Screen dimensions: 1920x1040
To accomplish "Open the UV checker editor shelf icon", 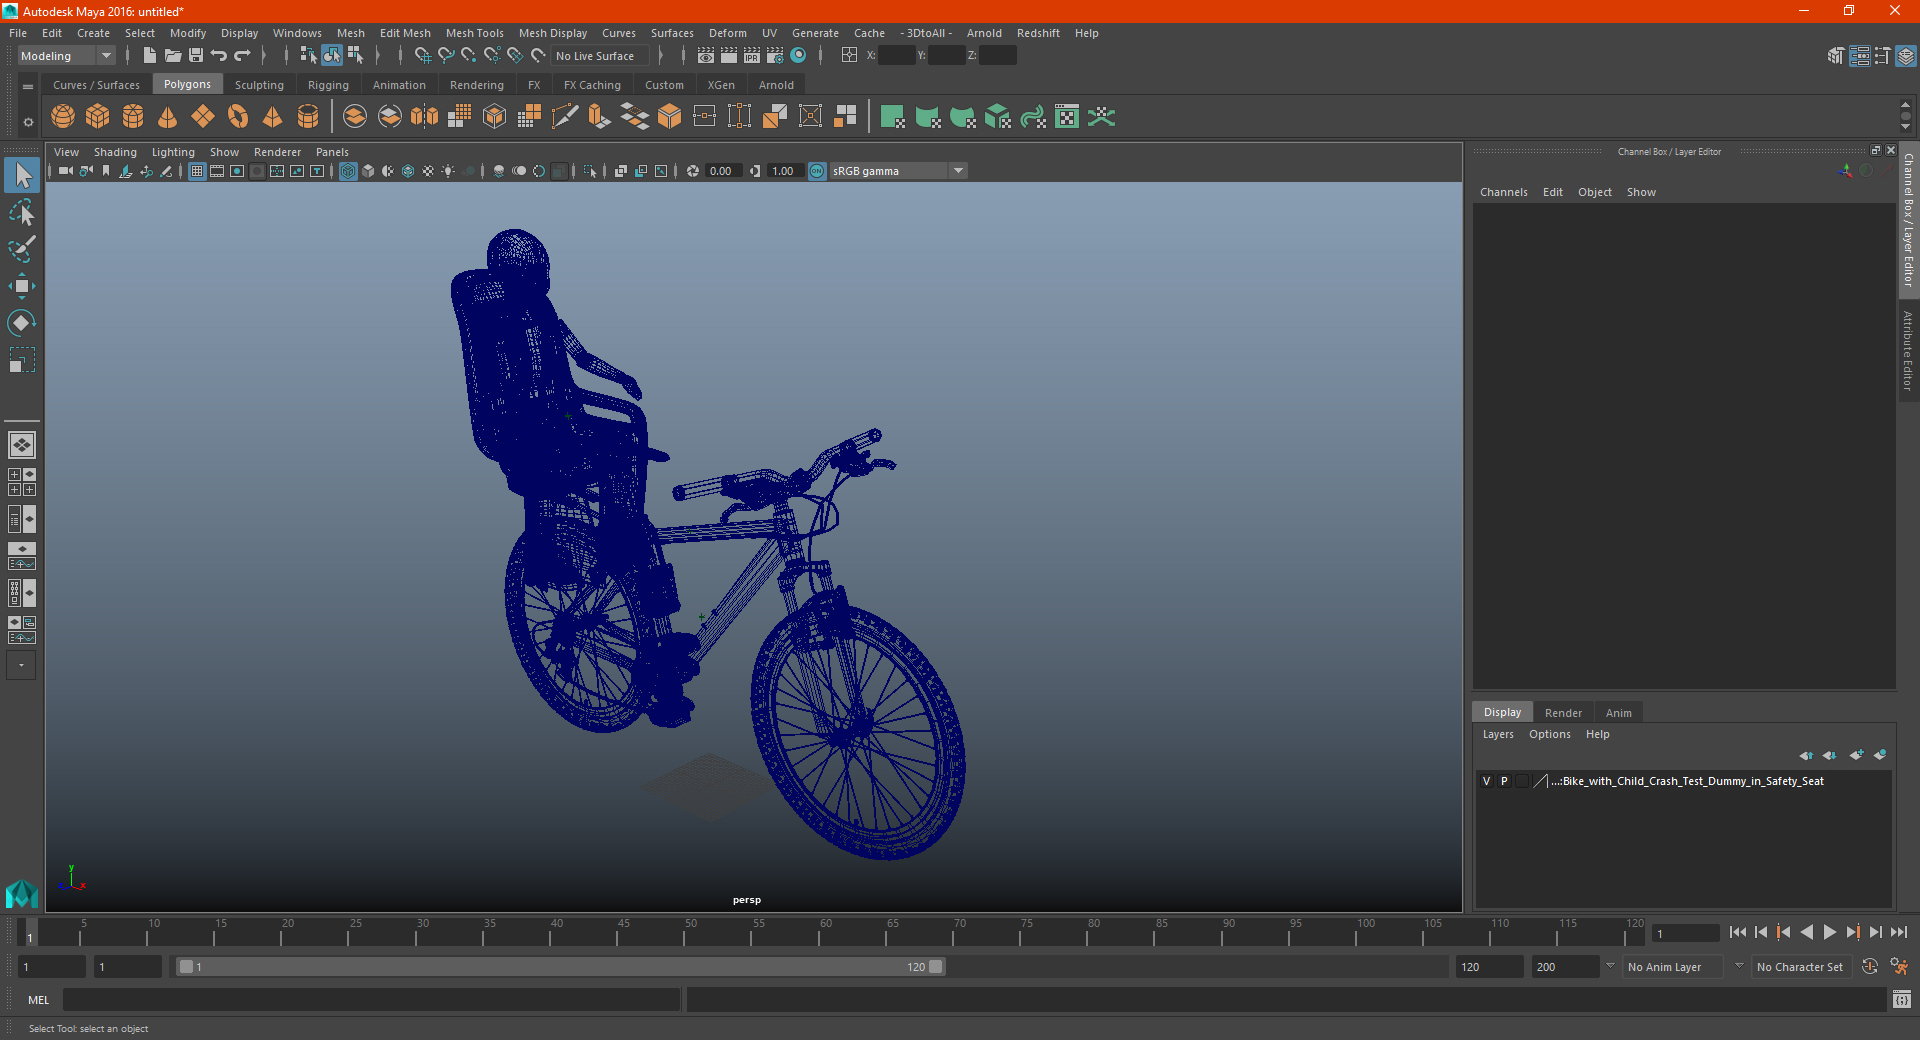I will (1067, 117).
